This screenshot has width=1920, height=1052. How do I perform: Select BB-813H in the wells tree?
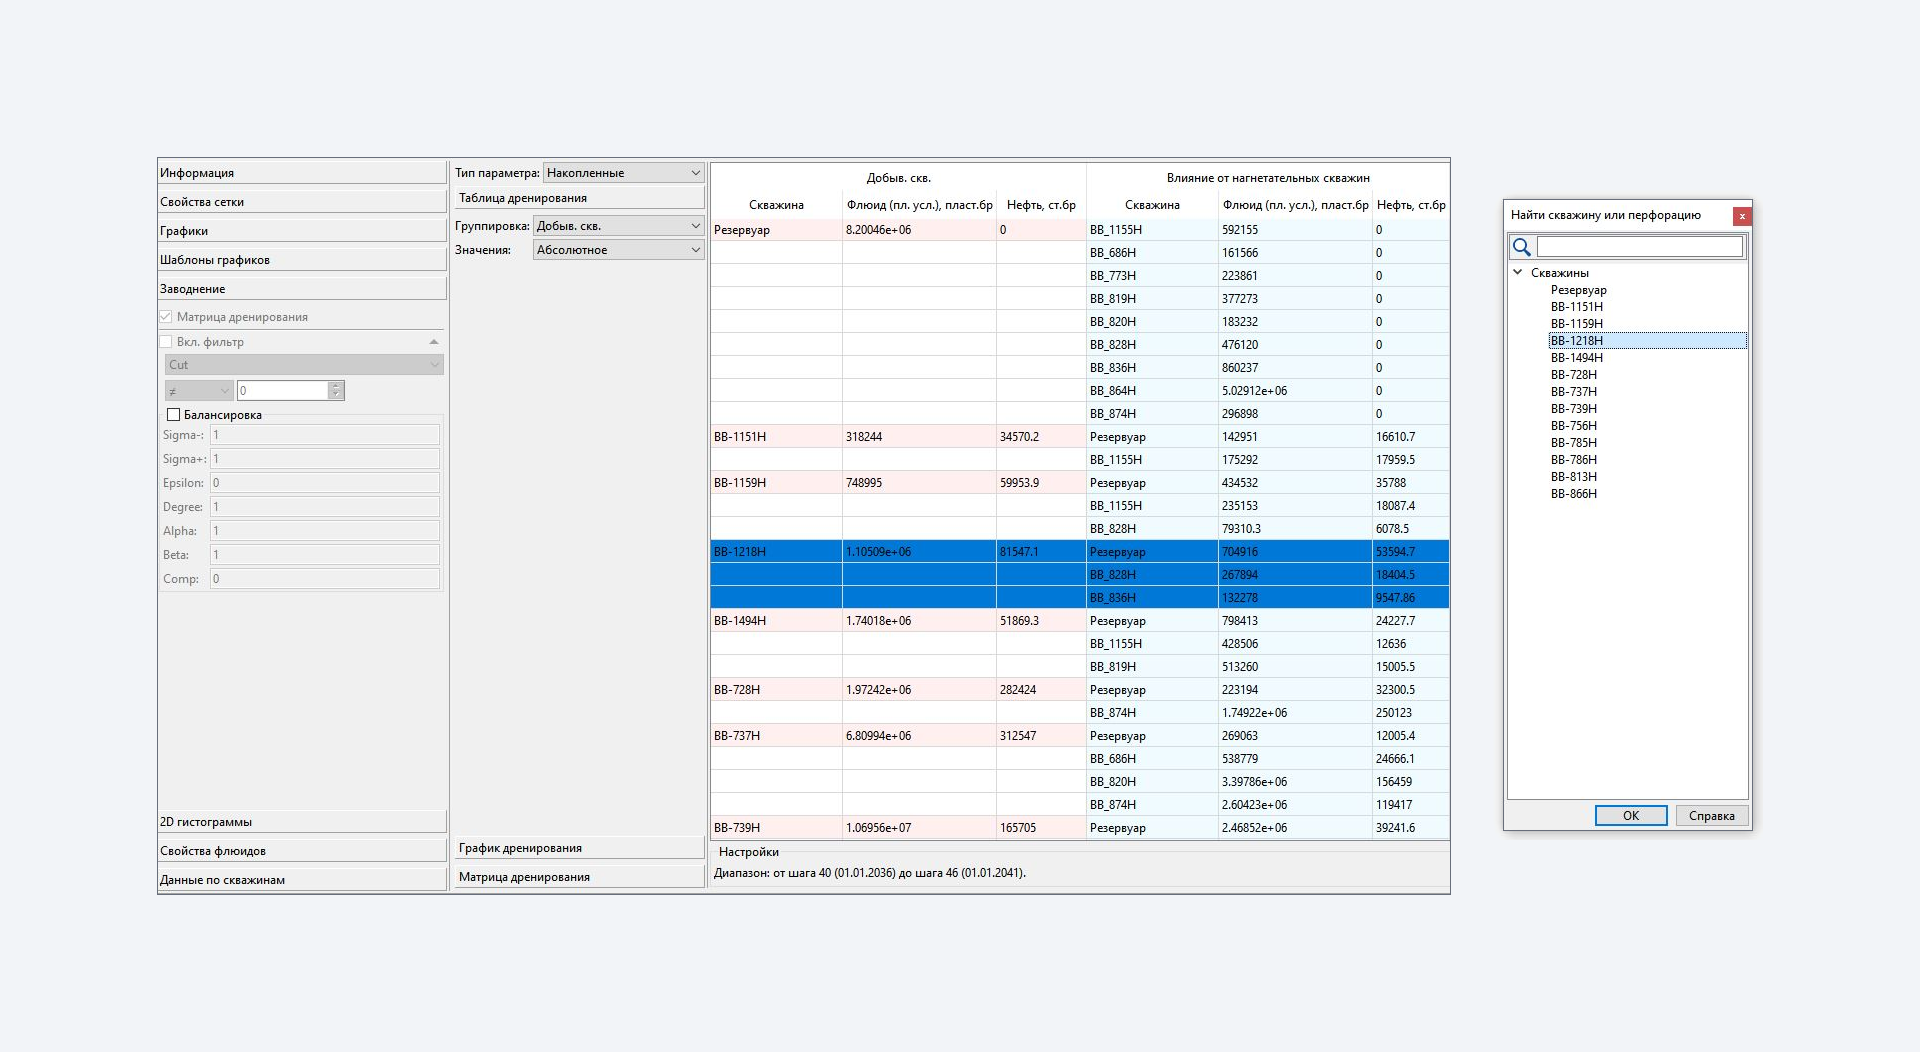1574,477
